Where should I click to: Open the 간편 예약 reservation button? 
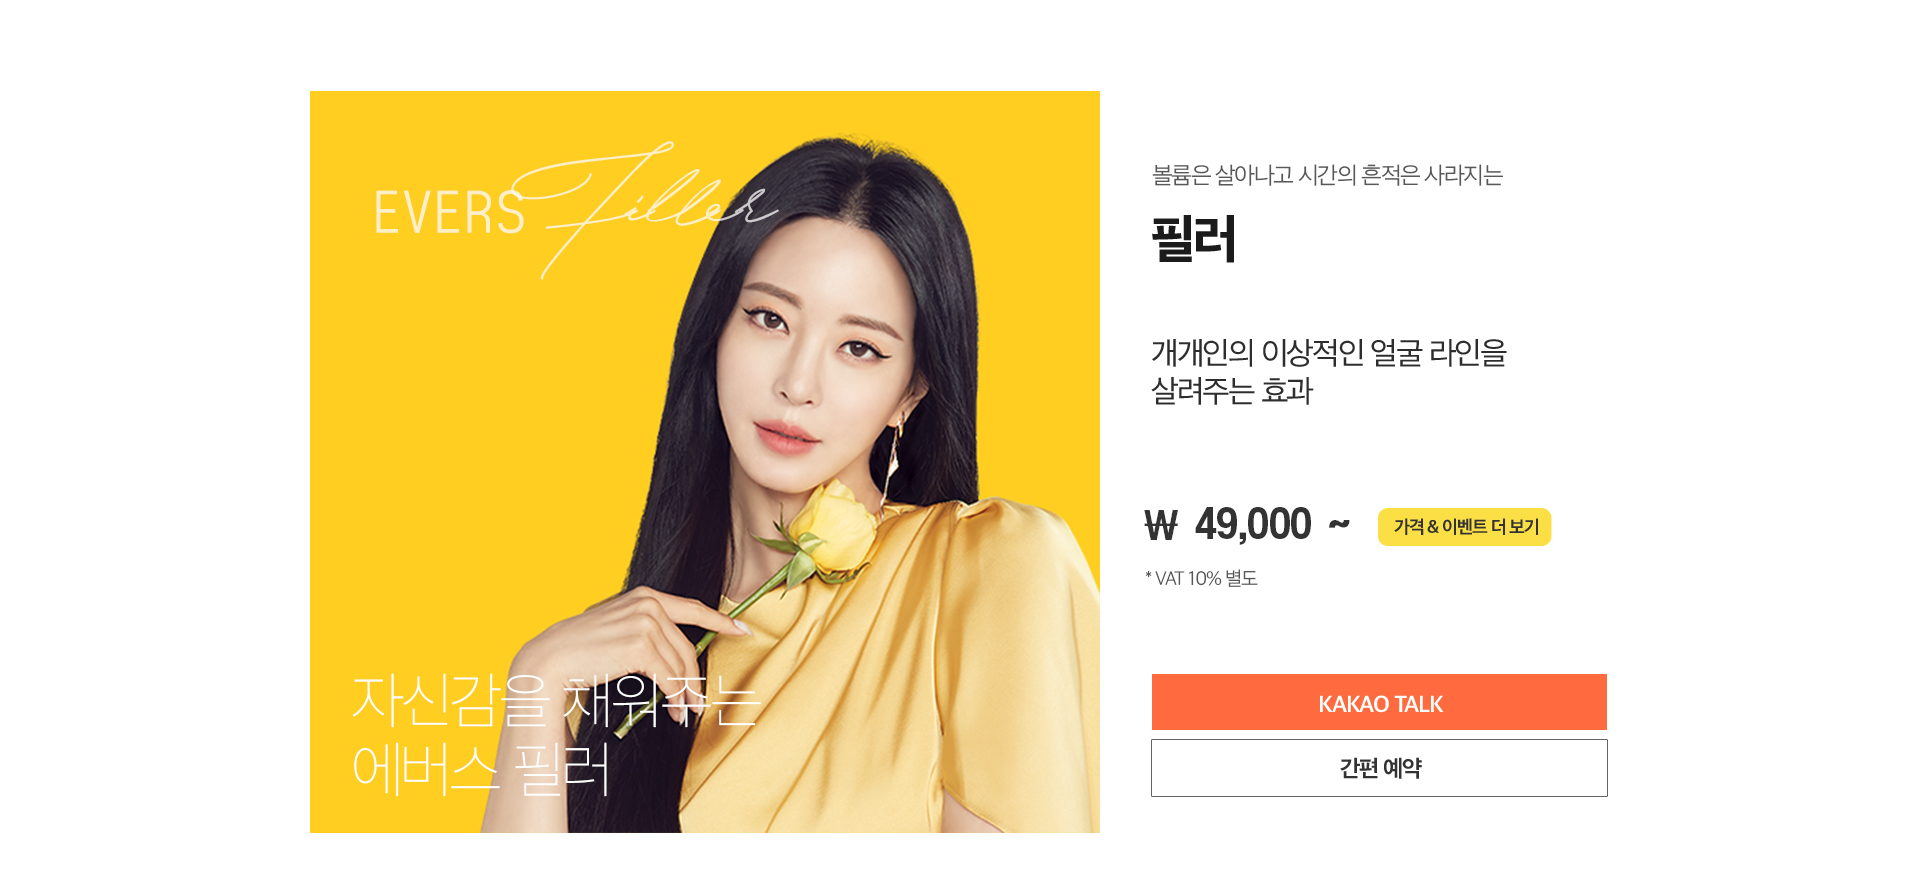tap(1379, 768)
